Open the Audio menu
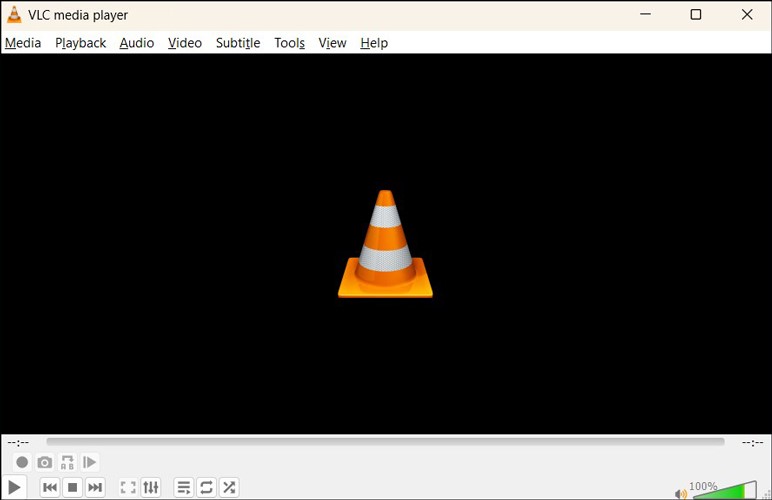Viewport: 772px width, 500px height. pyautogui.click(x=136, y=43)
